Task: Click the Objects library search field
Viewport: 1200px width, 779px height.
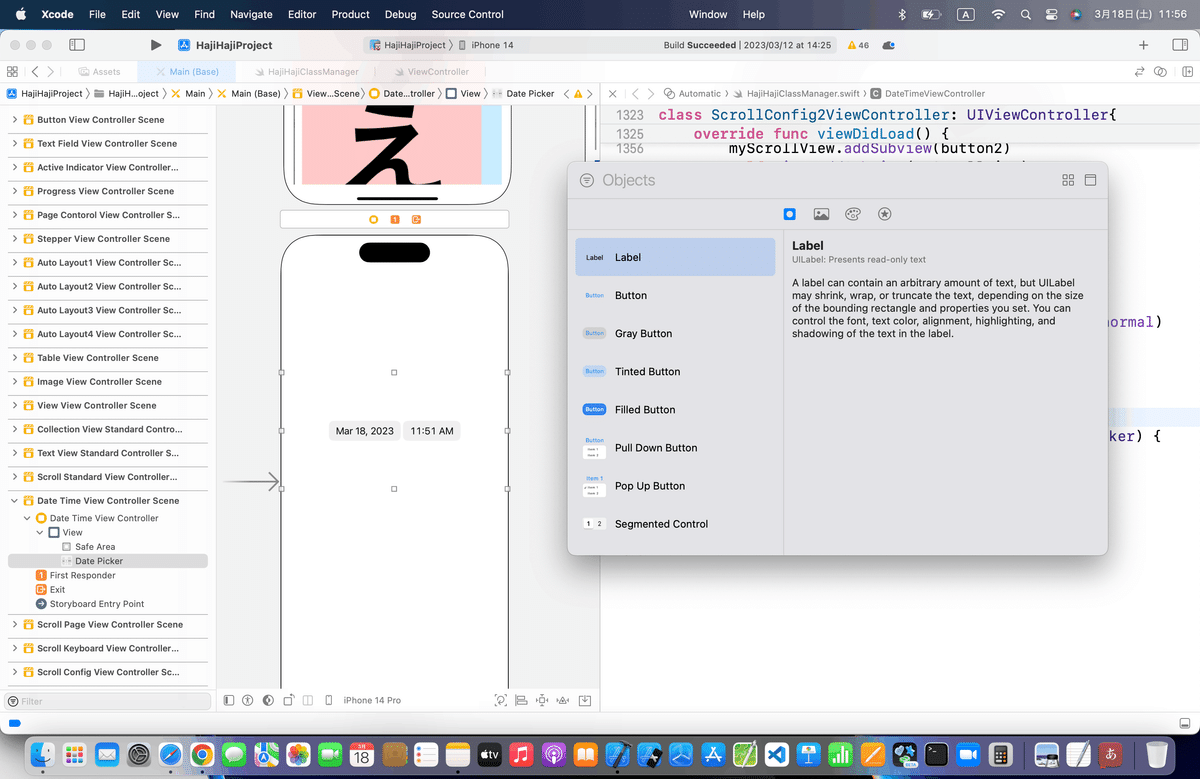Action: point(815,180)
